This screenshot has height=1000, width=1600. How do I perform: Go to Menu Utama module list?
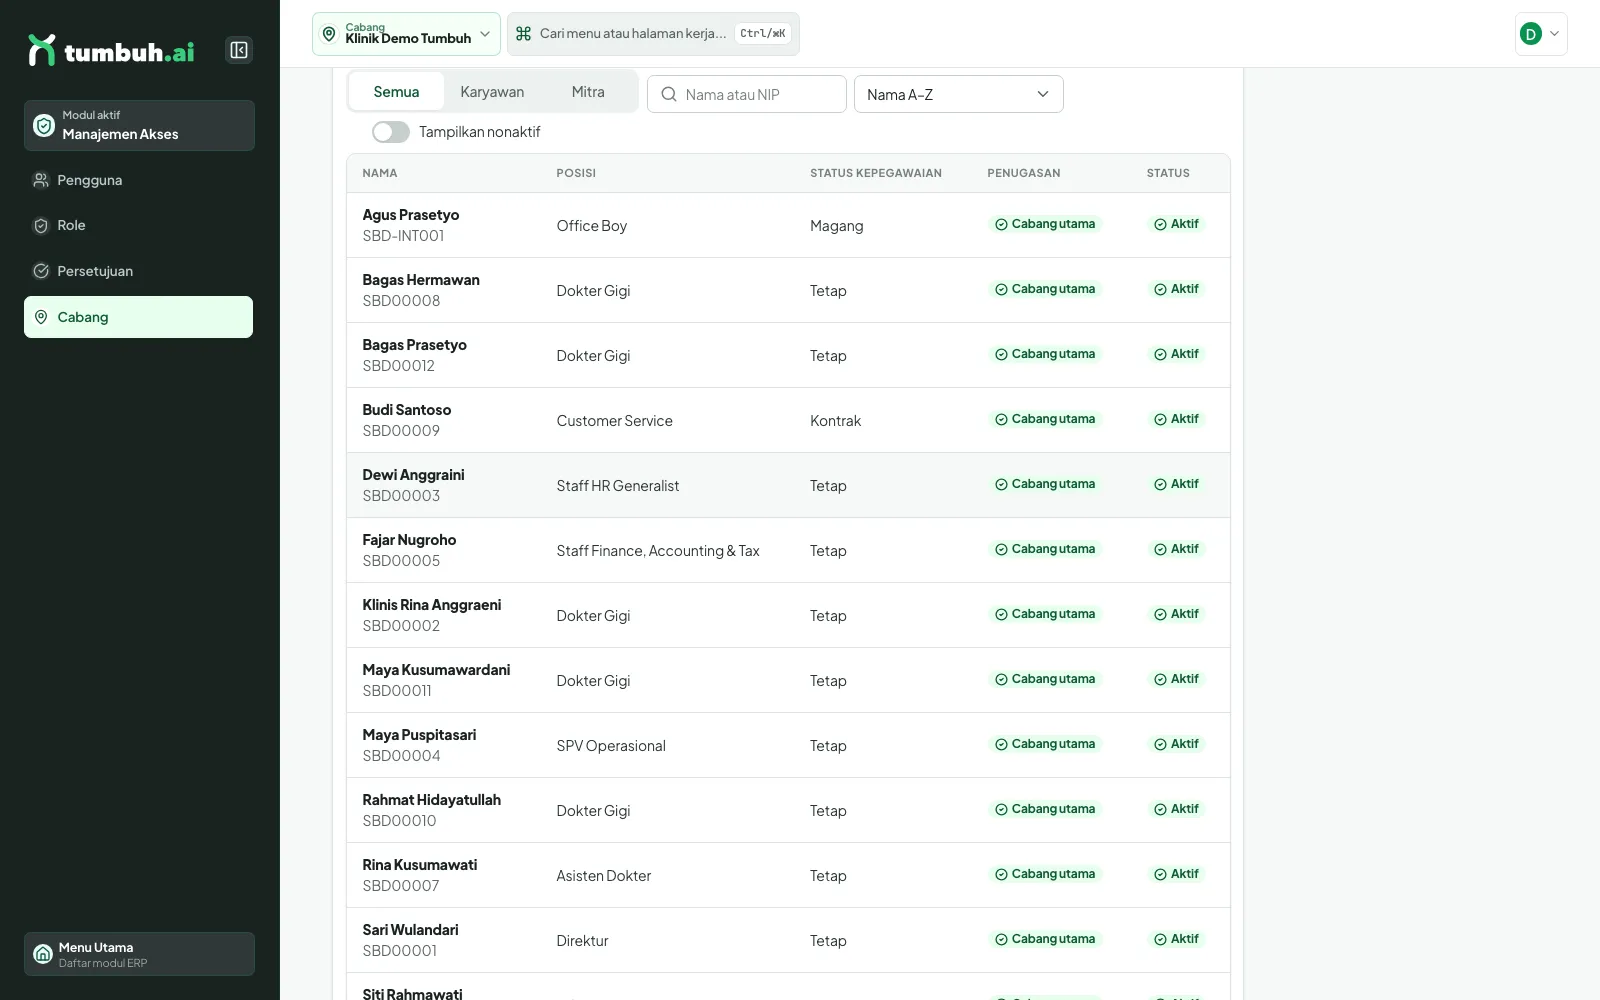139,954
